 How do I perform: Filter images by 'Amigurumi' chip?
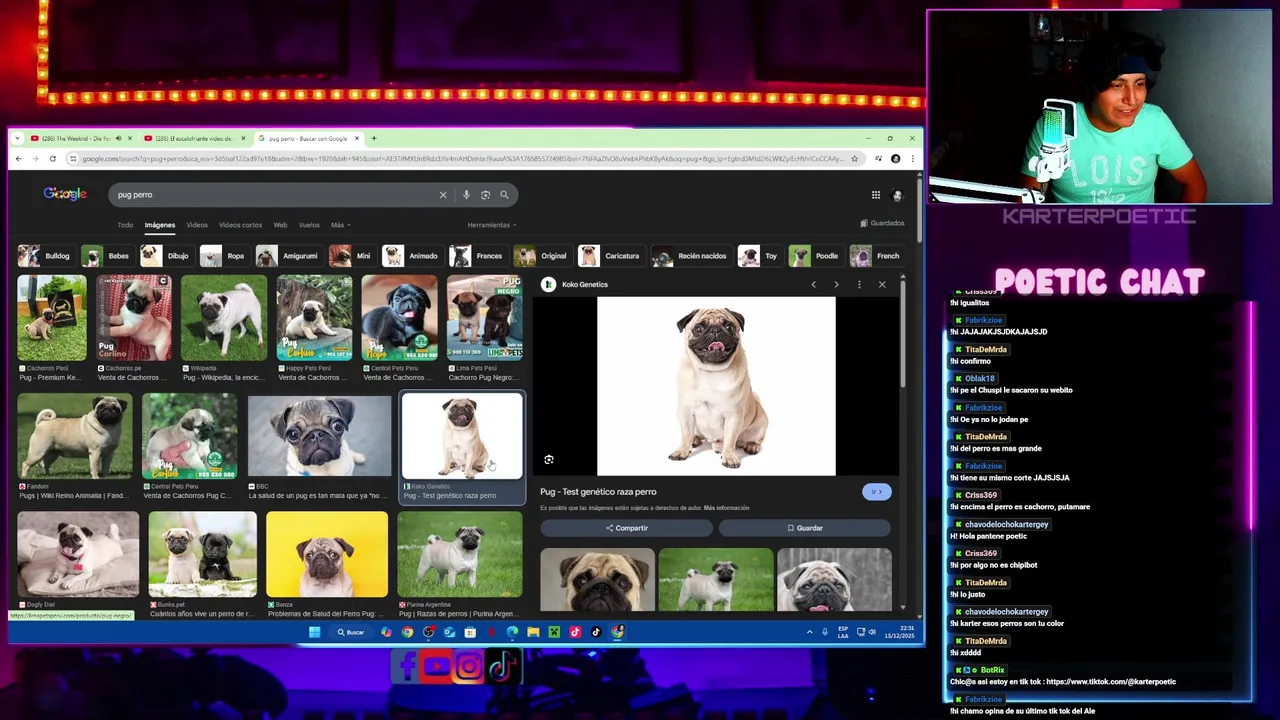(288, 256)
